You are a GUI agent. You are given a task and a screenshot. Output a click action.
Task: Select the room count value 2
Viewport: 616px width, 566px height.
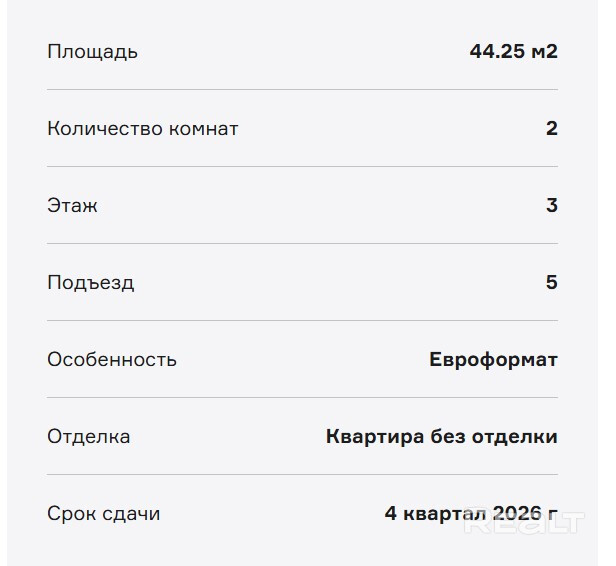point(551,128)
